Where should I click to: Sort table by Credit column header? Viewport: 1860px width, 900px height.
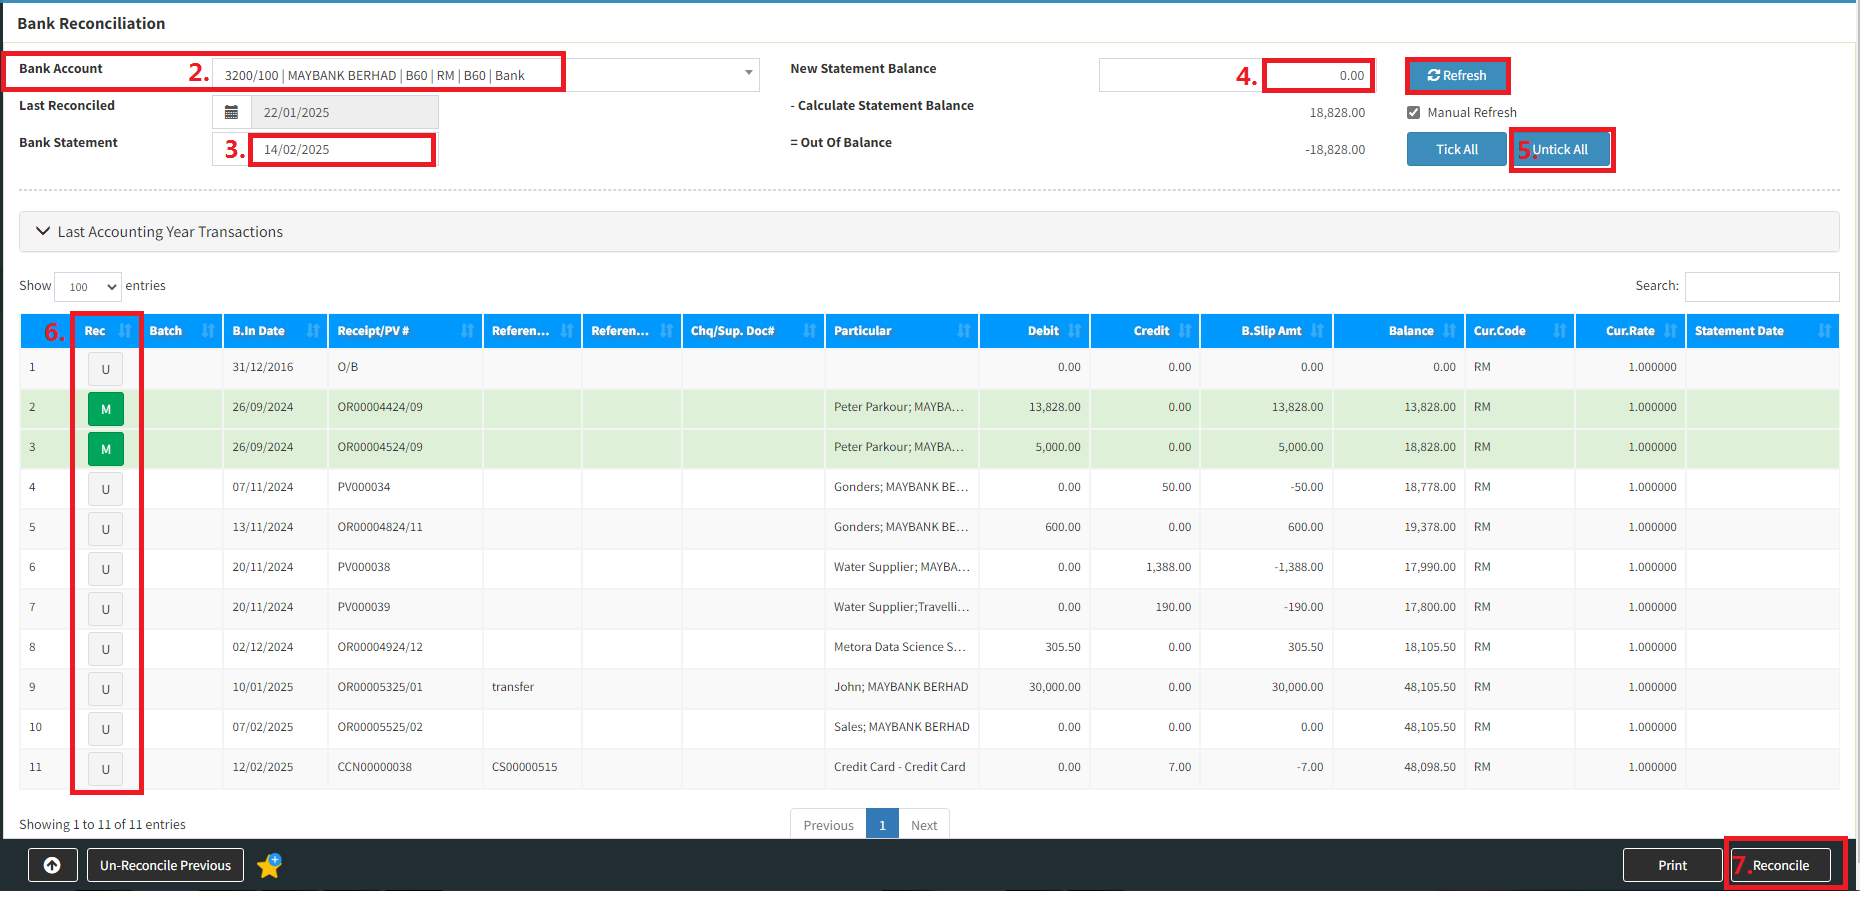coord(1151,331)
